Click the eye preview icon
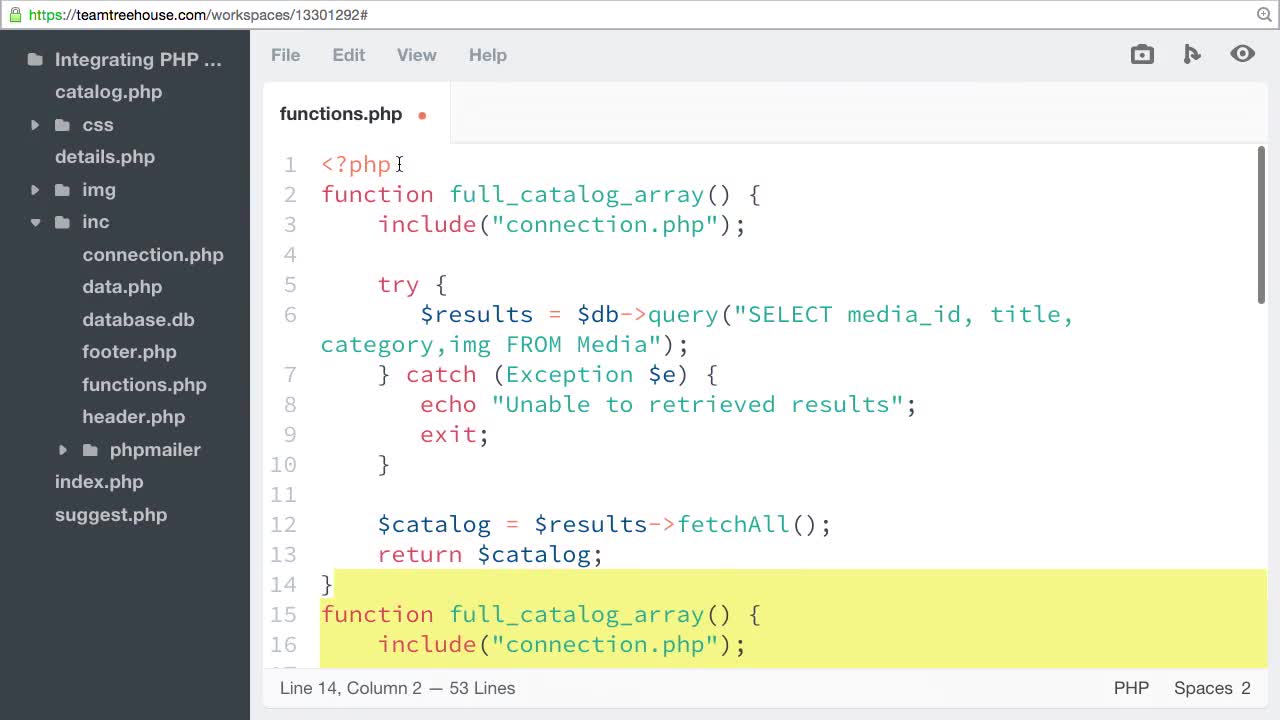This screenshot has height=720, width=1280. point(1242,54)
